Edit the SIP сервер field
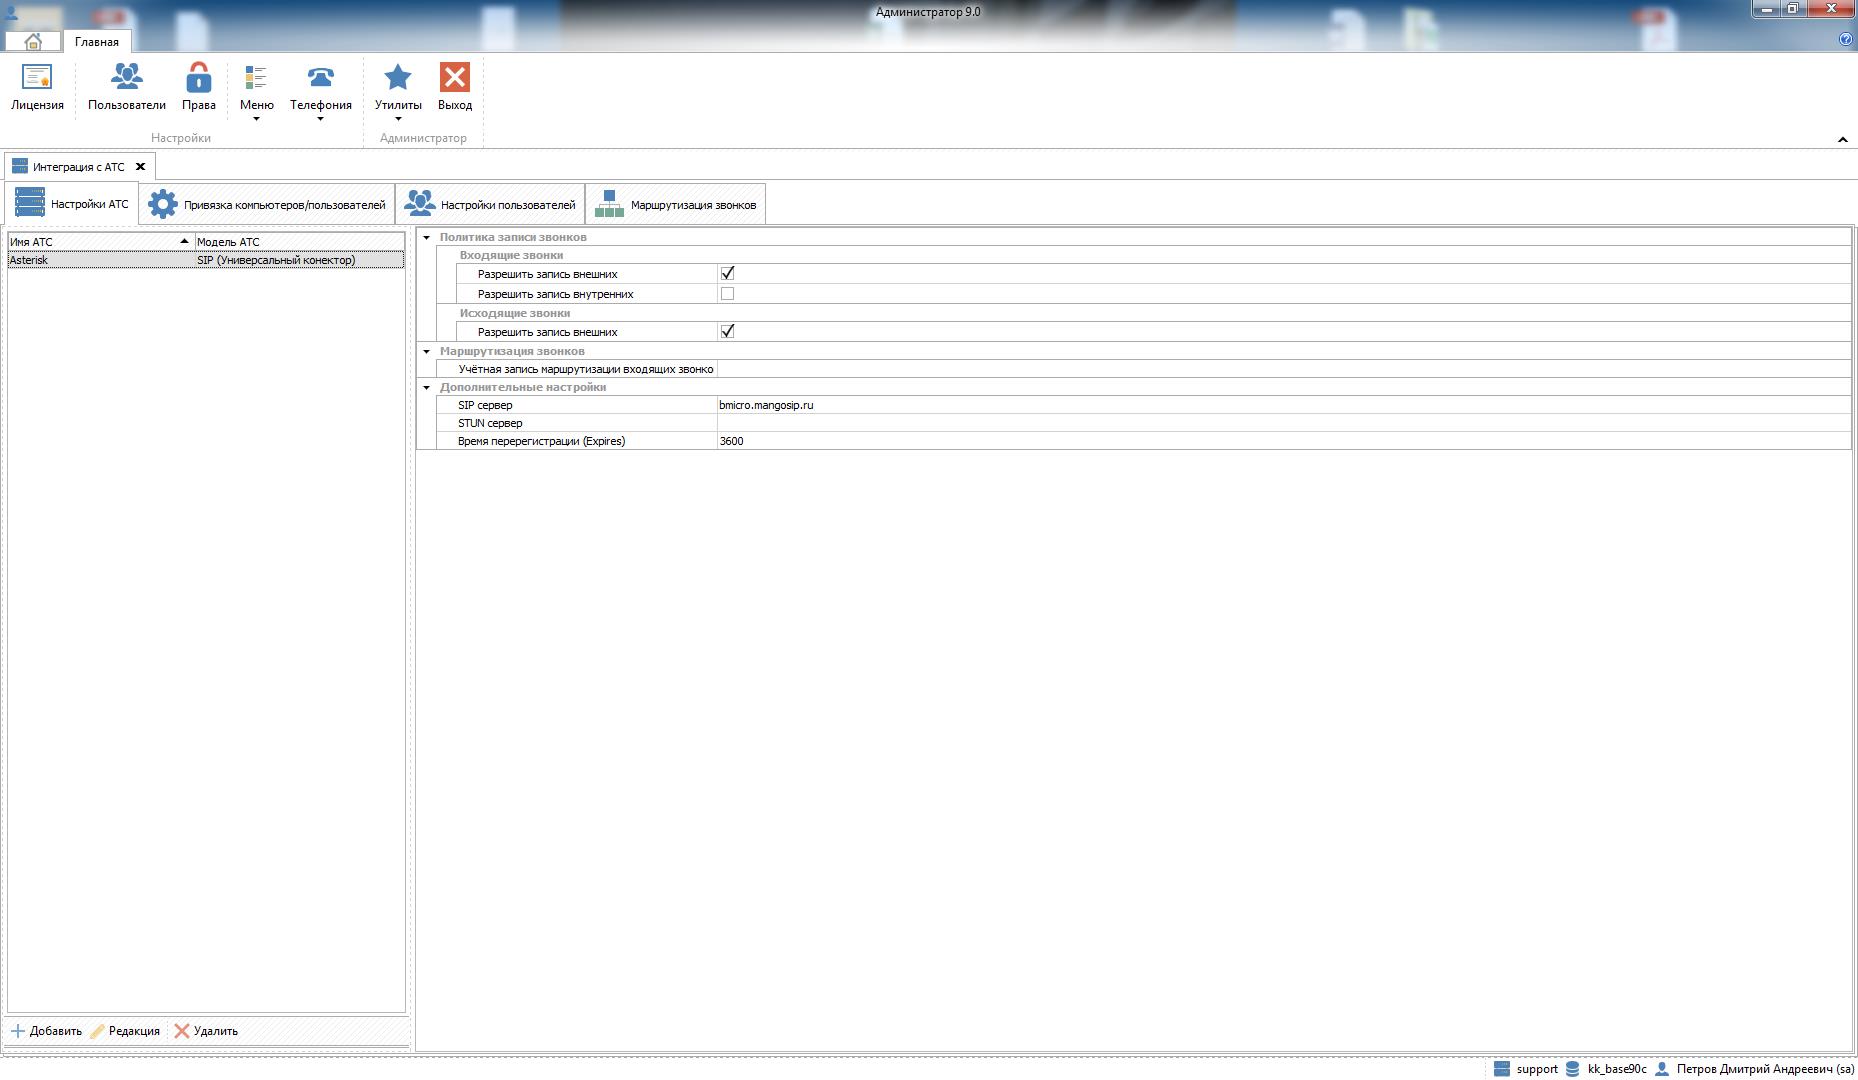Screen dimensions: 1858x1080 1283,405
